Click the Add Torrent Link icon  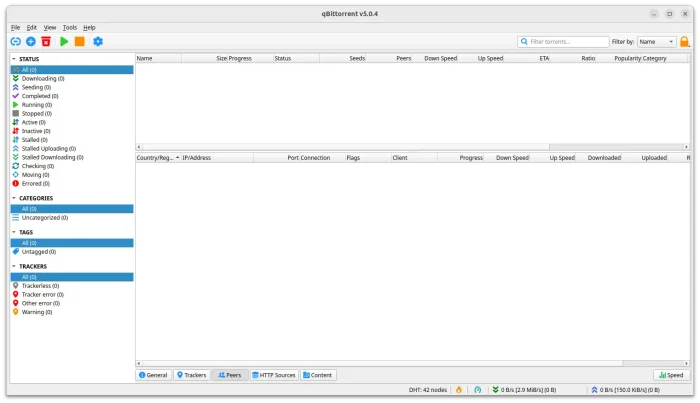(15, 41)
